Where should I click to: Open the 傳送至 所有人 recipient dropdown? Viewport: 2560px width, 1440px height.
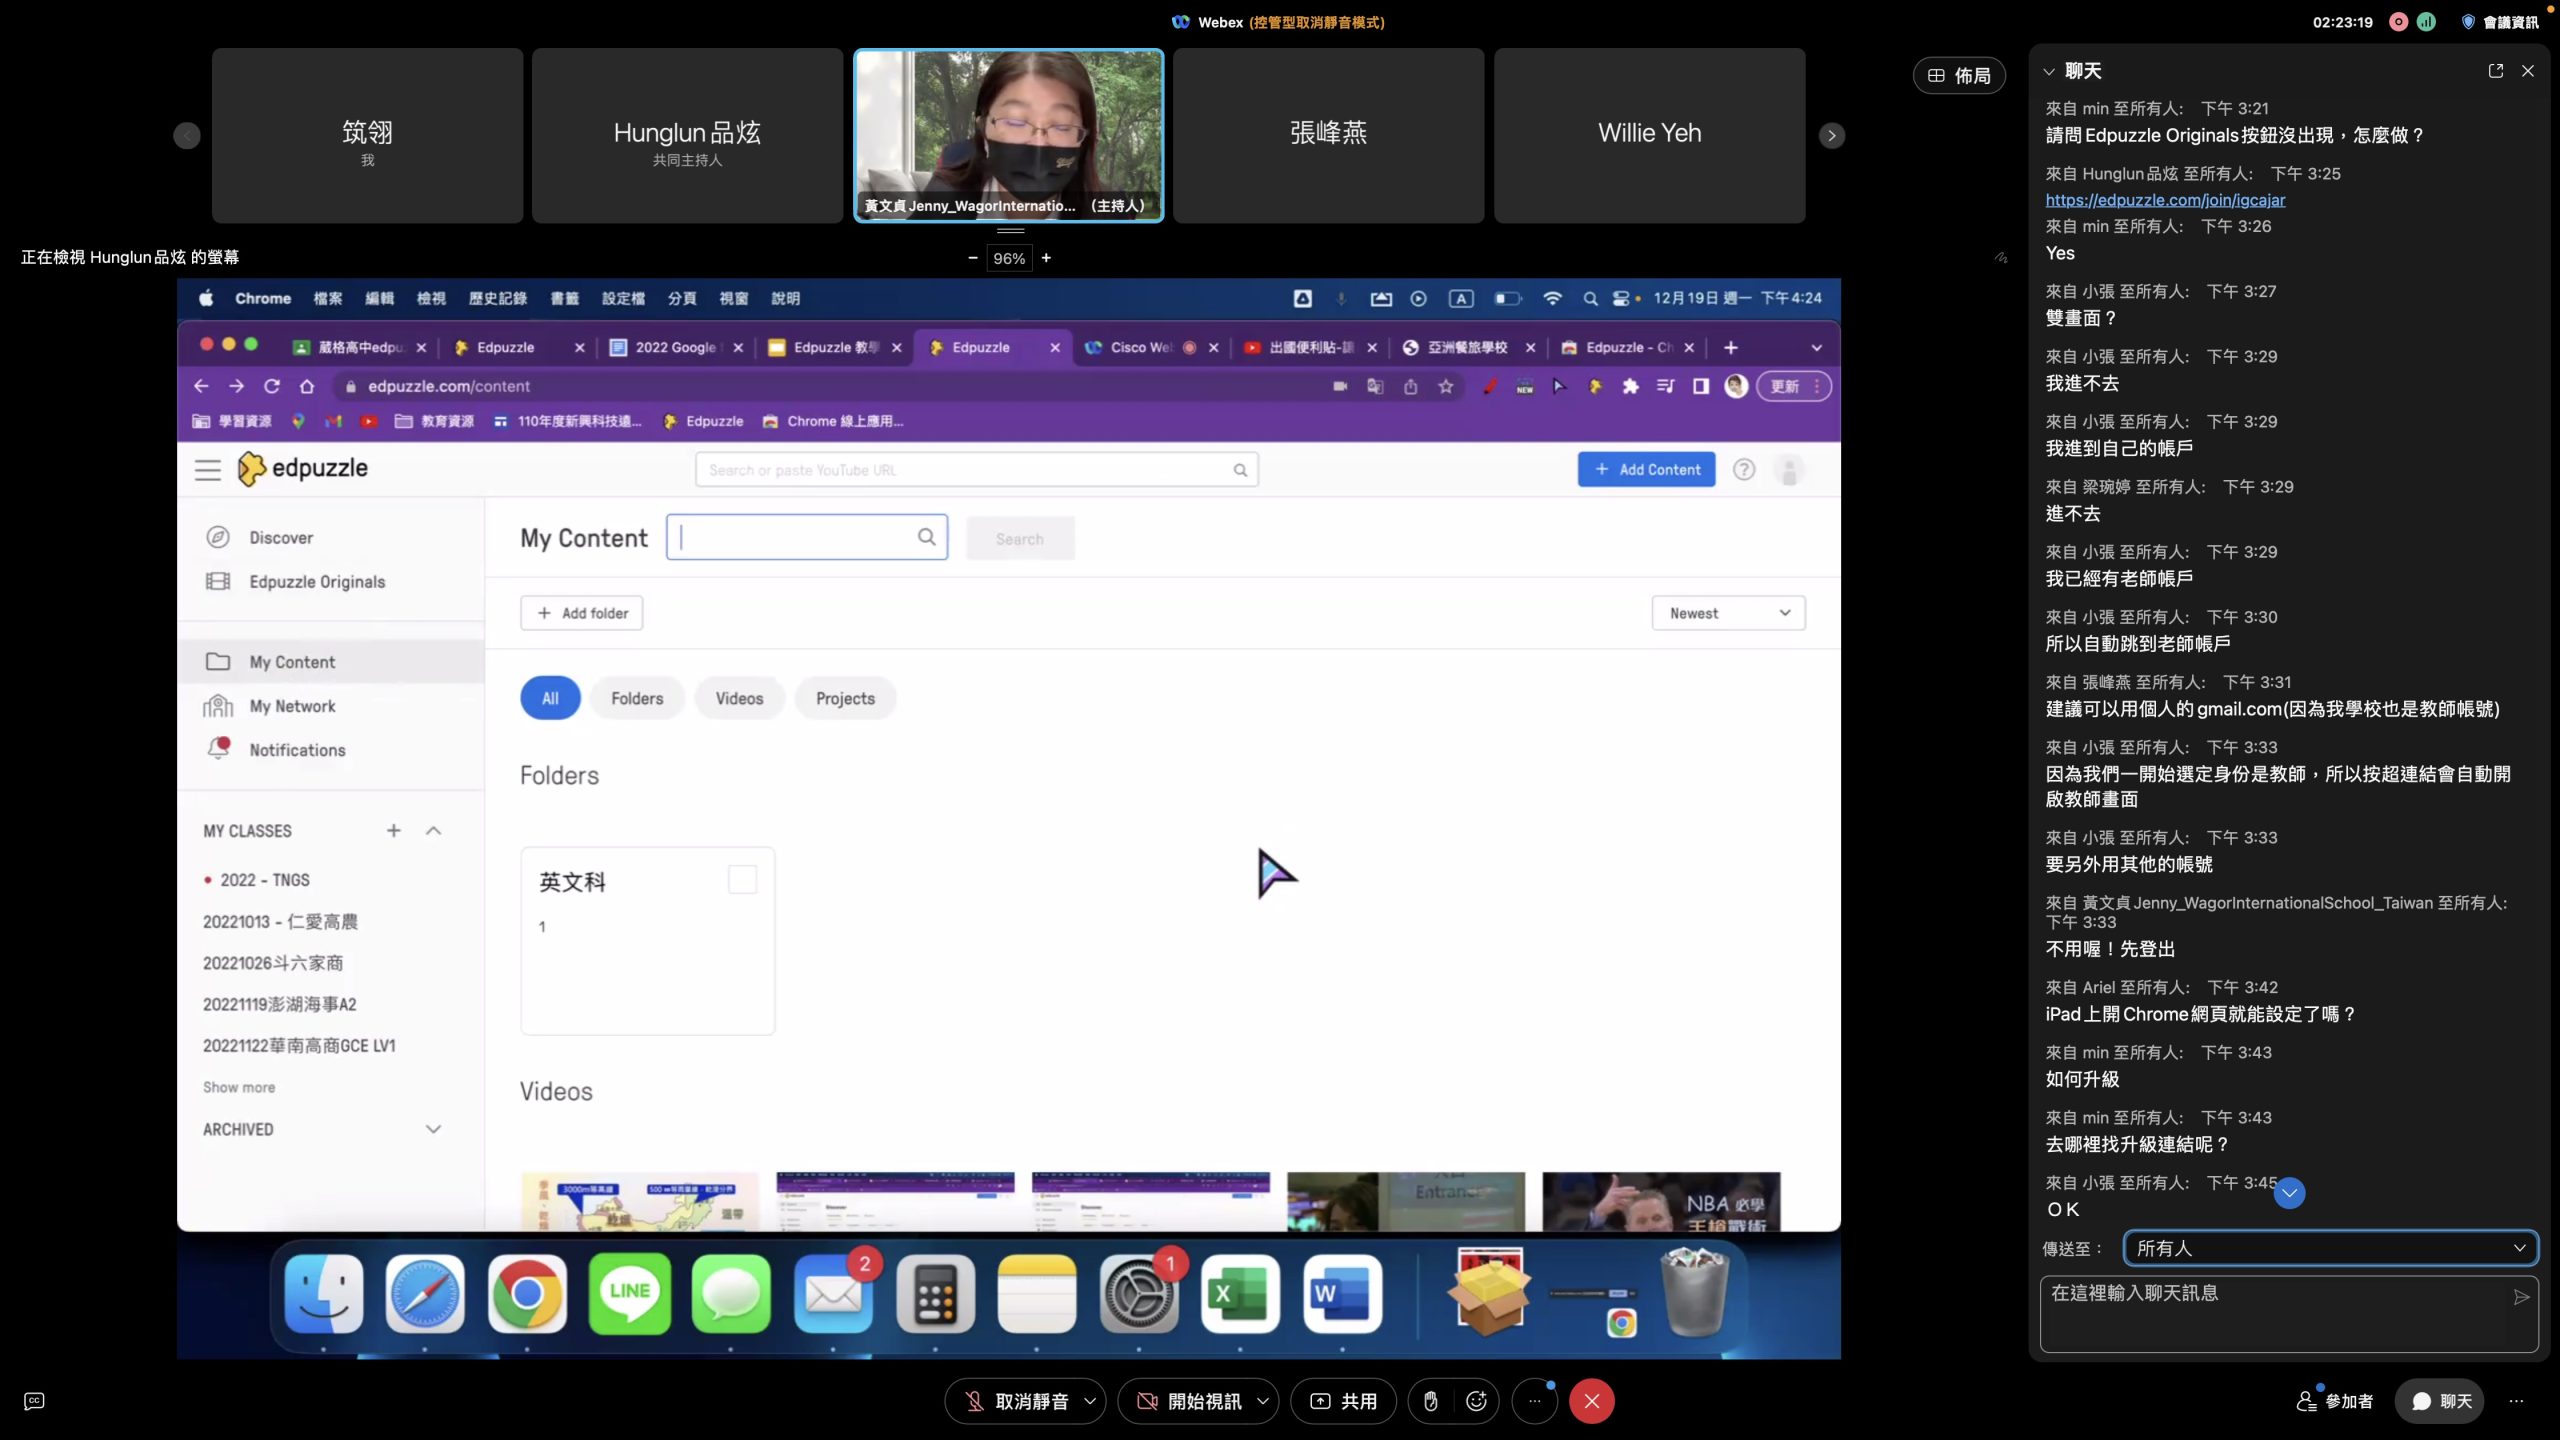pyautogui.click(x=2330, y=1248)
